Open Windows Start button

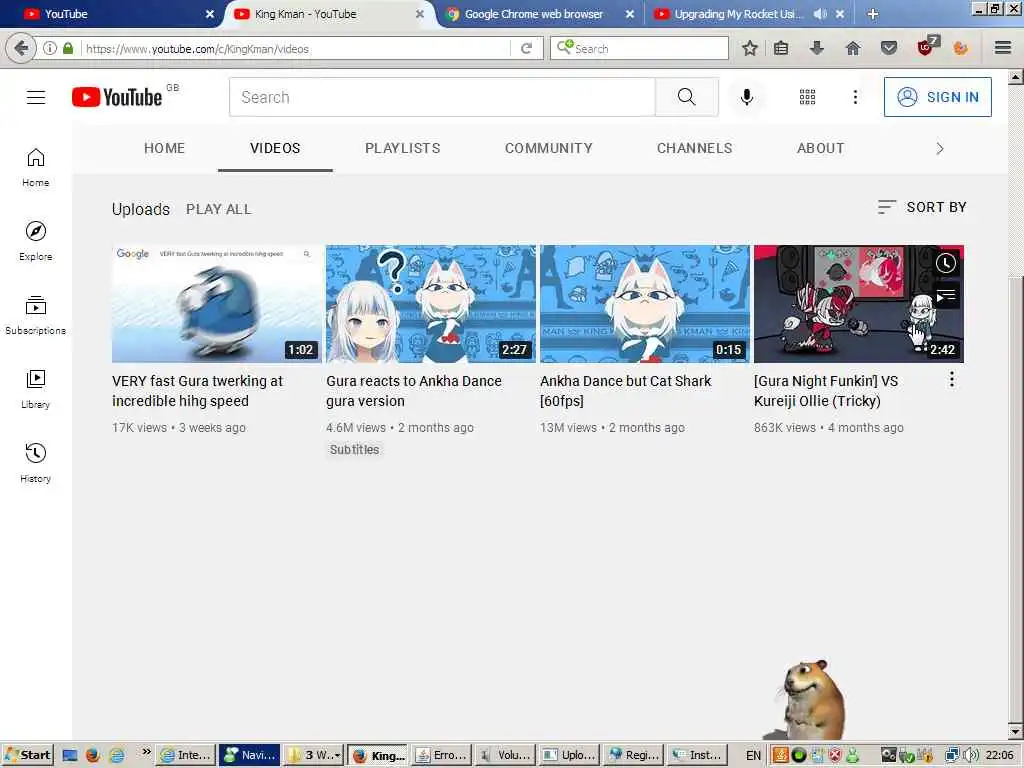click(x=27, y=755)
